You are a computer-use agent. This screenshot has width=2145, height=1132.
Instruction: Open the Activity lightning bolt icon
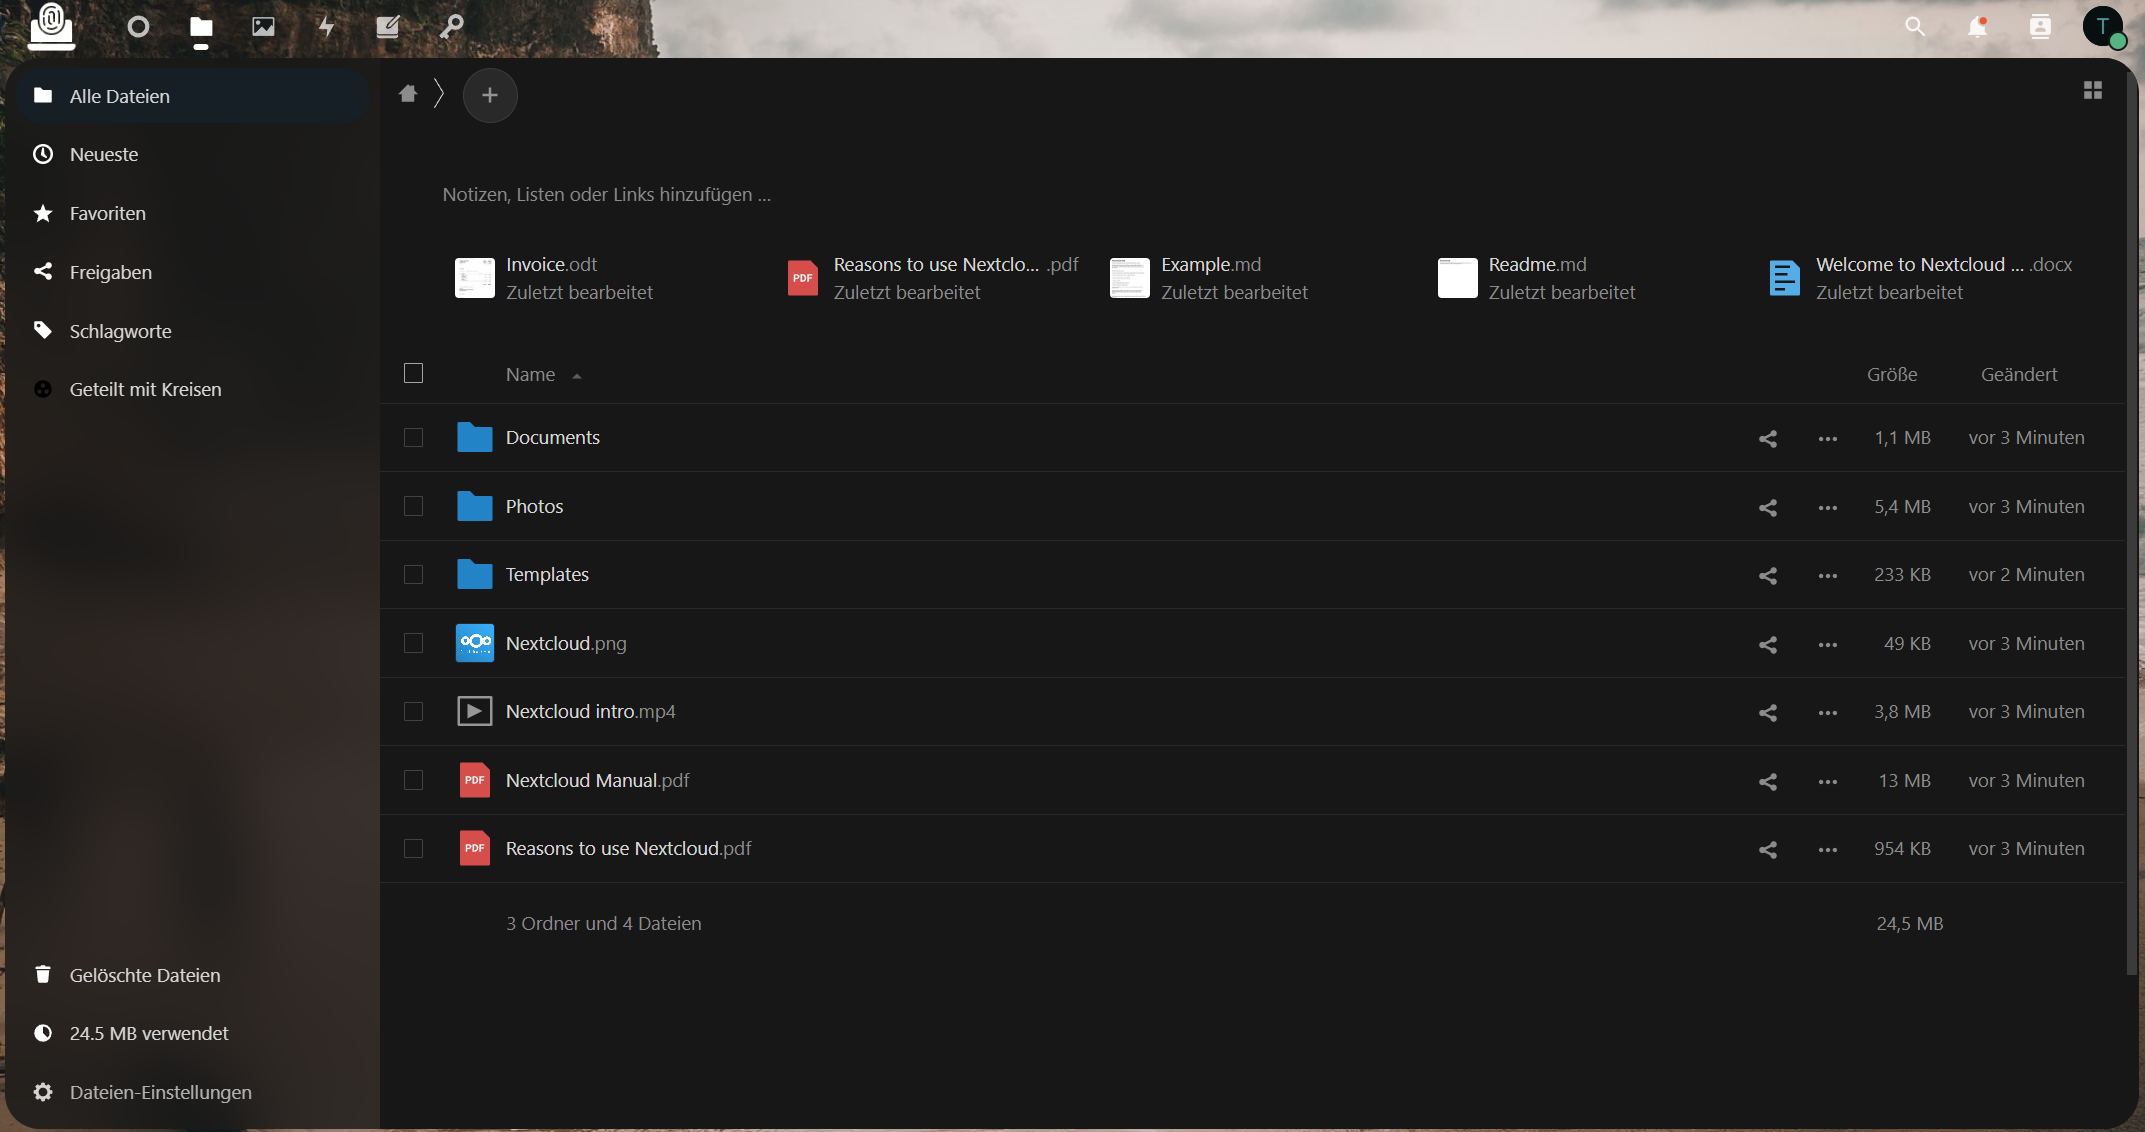[326, 27]
